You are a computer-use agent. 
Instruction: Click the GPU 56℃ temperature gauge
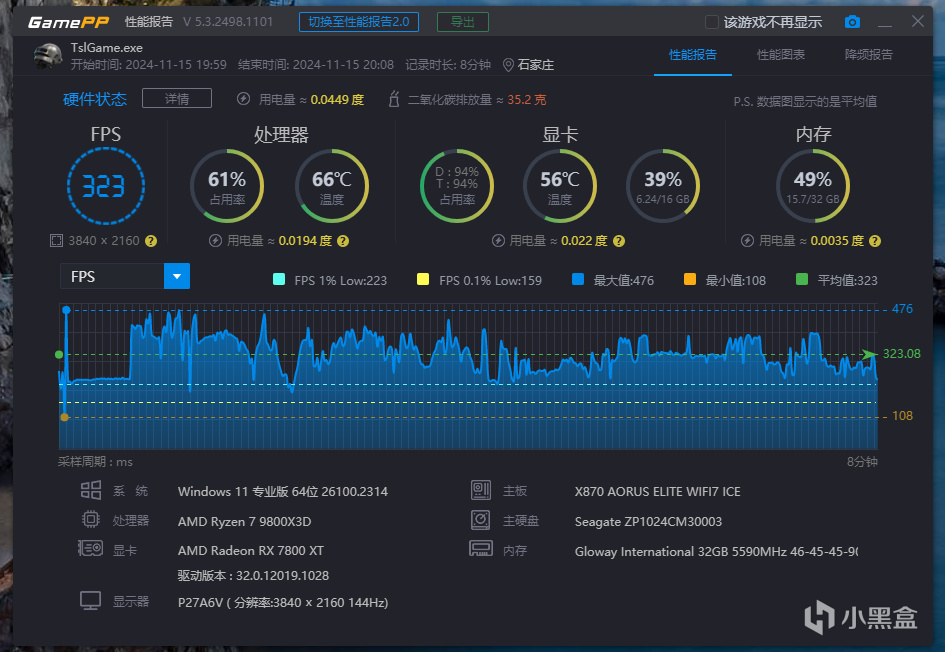(x=560, y=186)
